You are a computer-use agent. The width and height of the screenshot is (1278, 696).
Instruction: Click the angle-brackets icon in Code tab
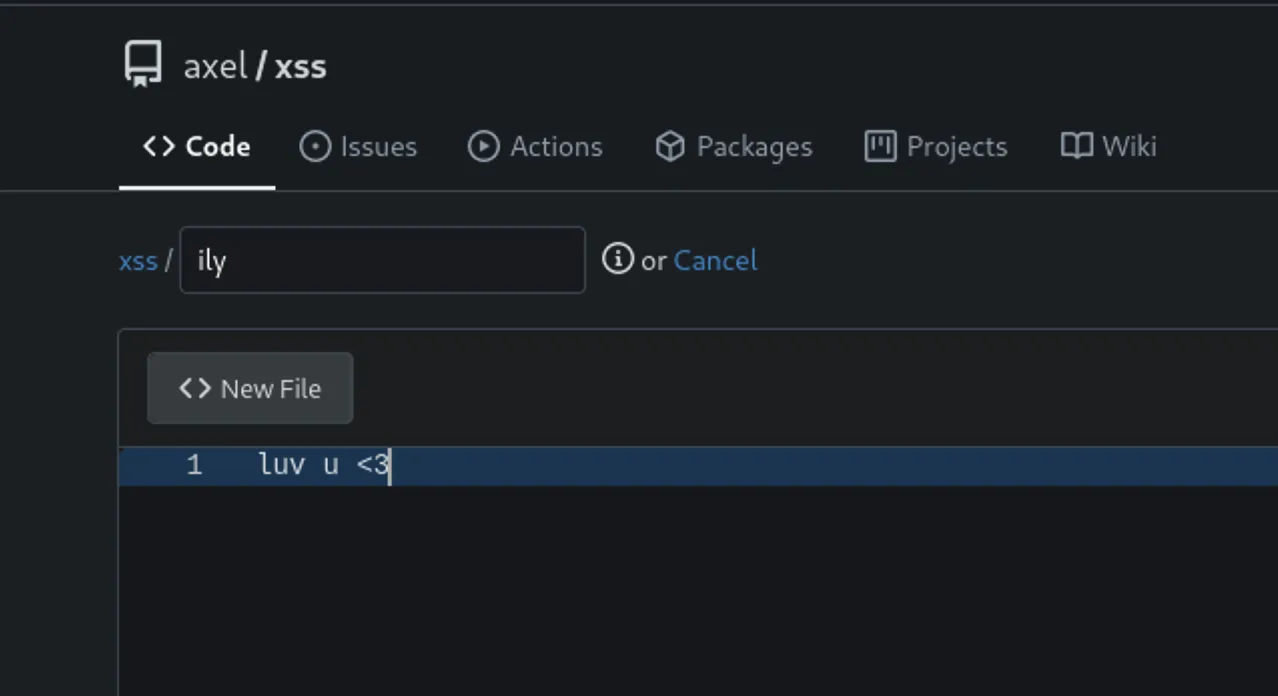coord(159,146)
